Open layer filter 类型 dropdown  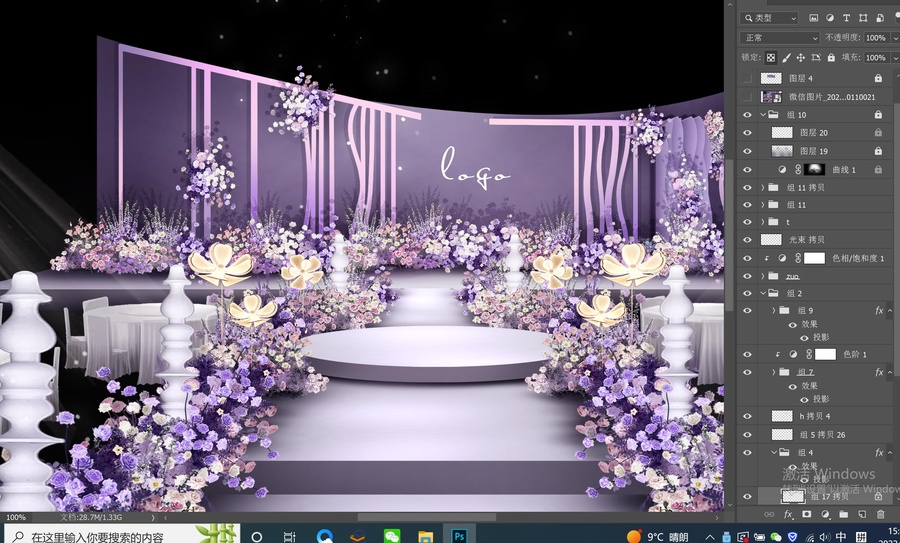pyautogui.click(x=769, y=18)
